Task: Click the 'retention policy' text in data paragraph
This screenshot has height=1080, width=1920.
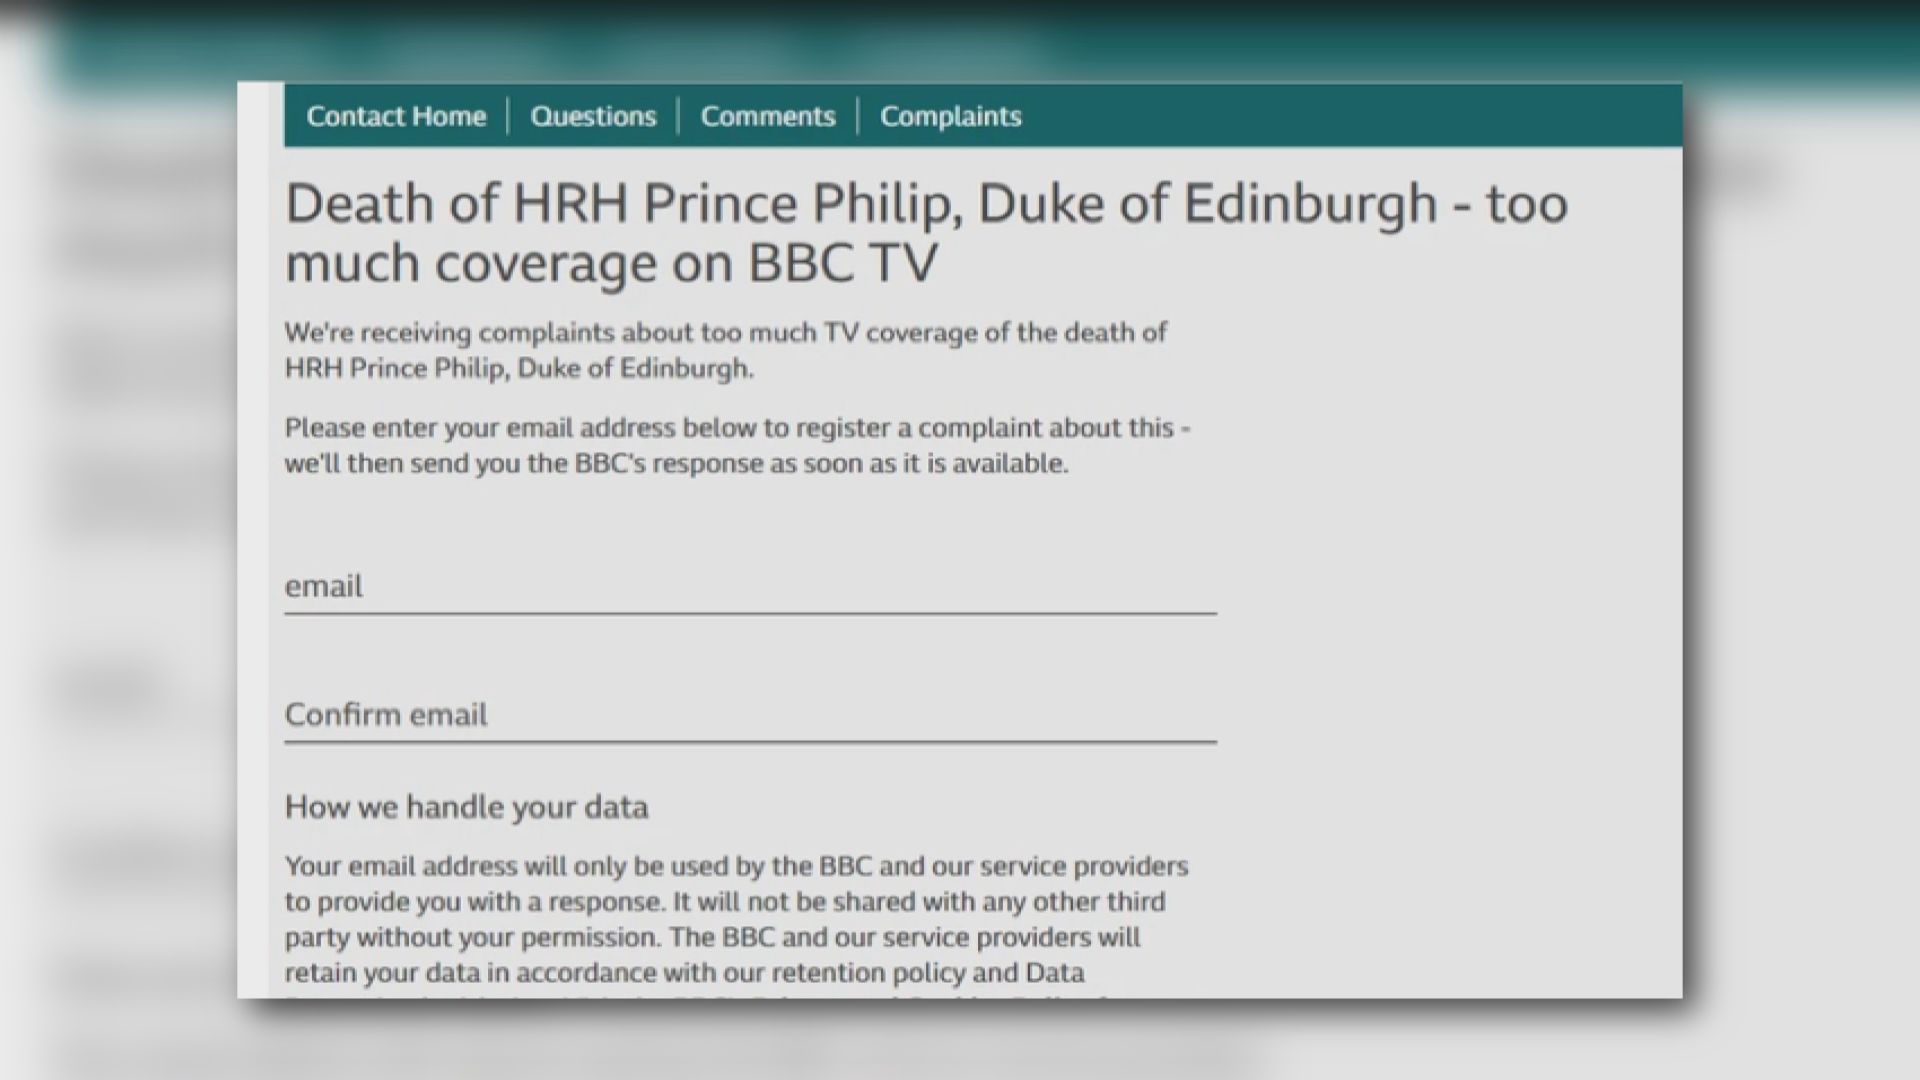Action: (868, 973)
